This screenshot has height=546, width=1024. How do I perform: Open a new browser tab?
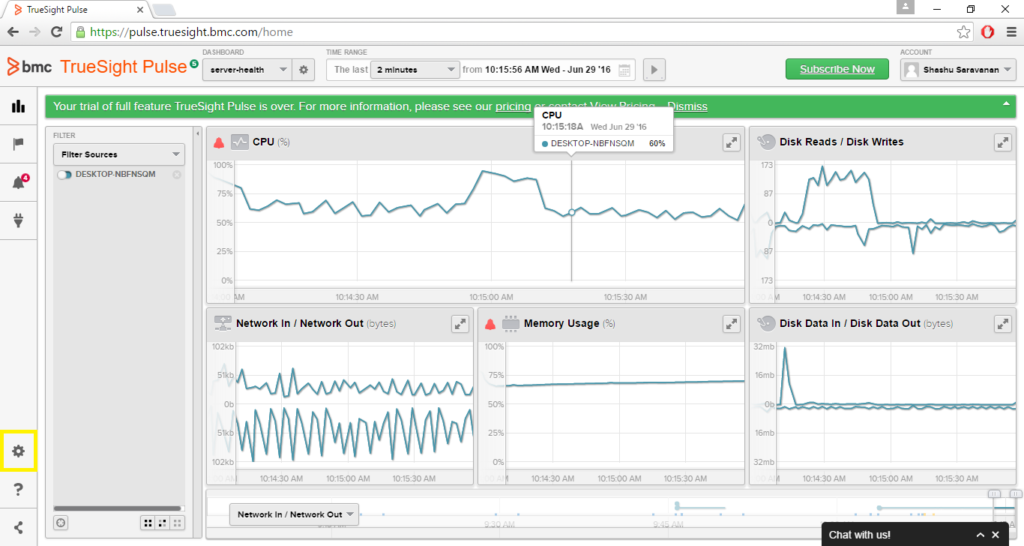pos(165,10)
